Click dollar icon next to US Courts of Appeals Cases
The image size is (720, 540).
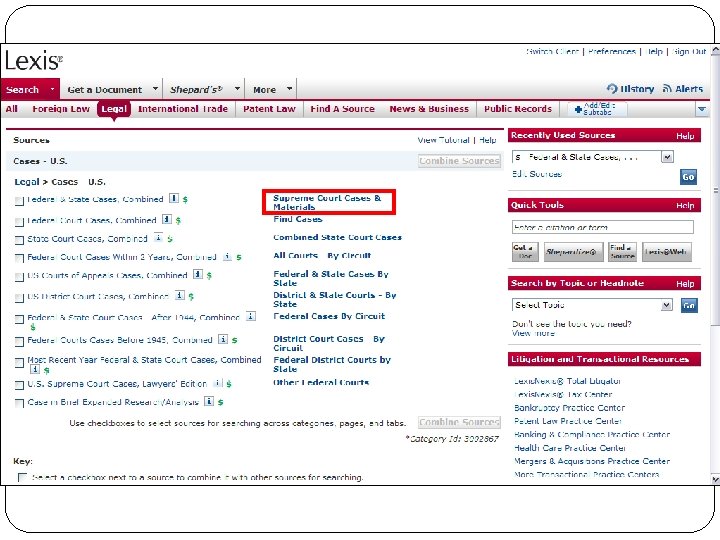(209, 276)
